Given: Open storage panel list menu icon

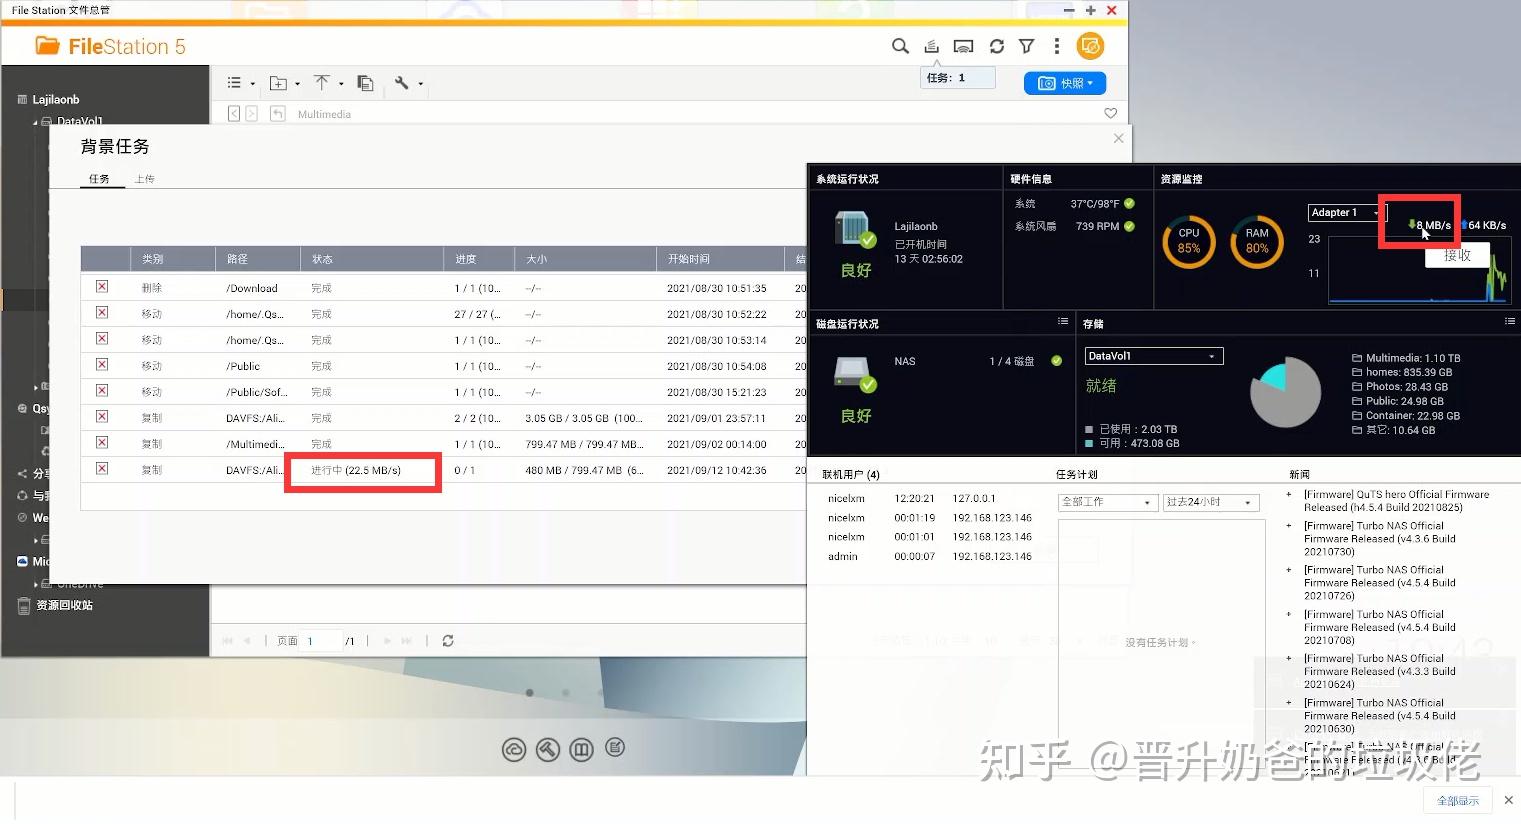Looking at the screenshot, I should 1509,322.
